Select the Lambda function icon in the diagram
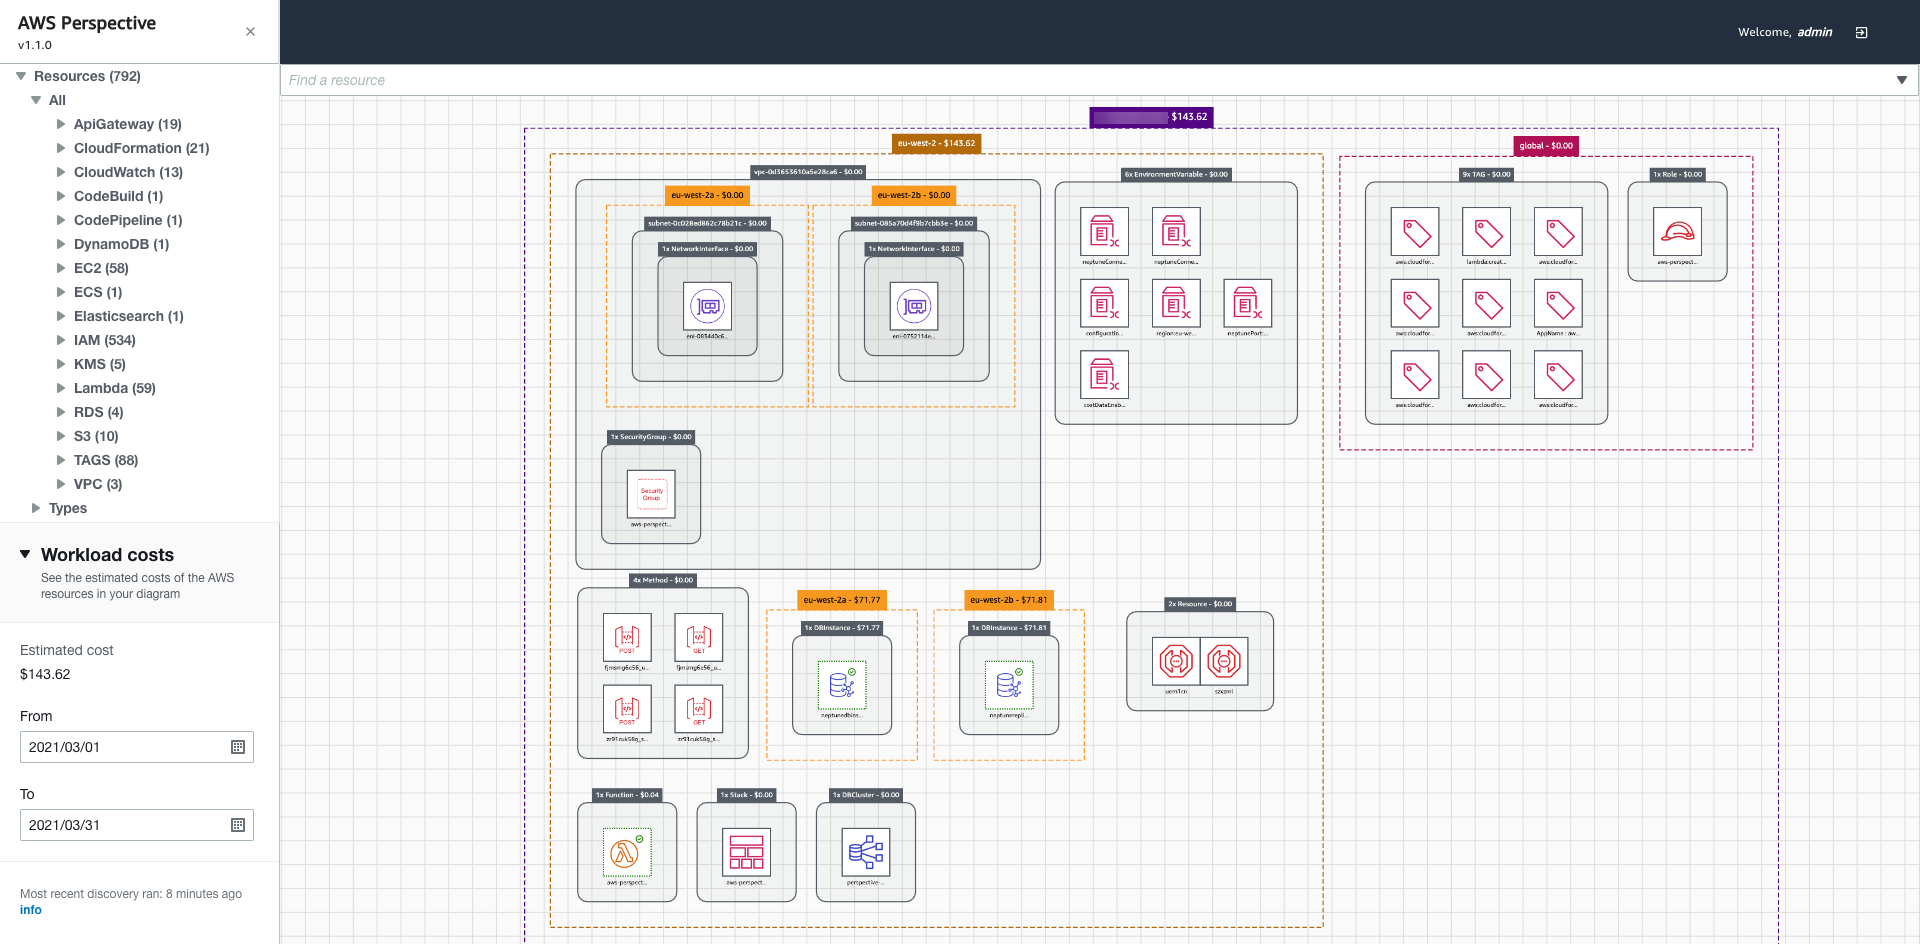This screenshot has width=1920, height=944. click(x=627, y=853)
